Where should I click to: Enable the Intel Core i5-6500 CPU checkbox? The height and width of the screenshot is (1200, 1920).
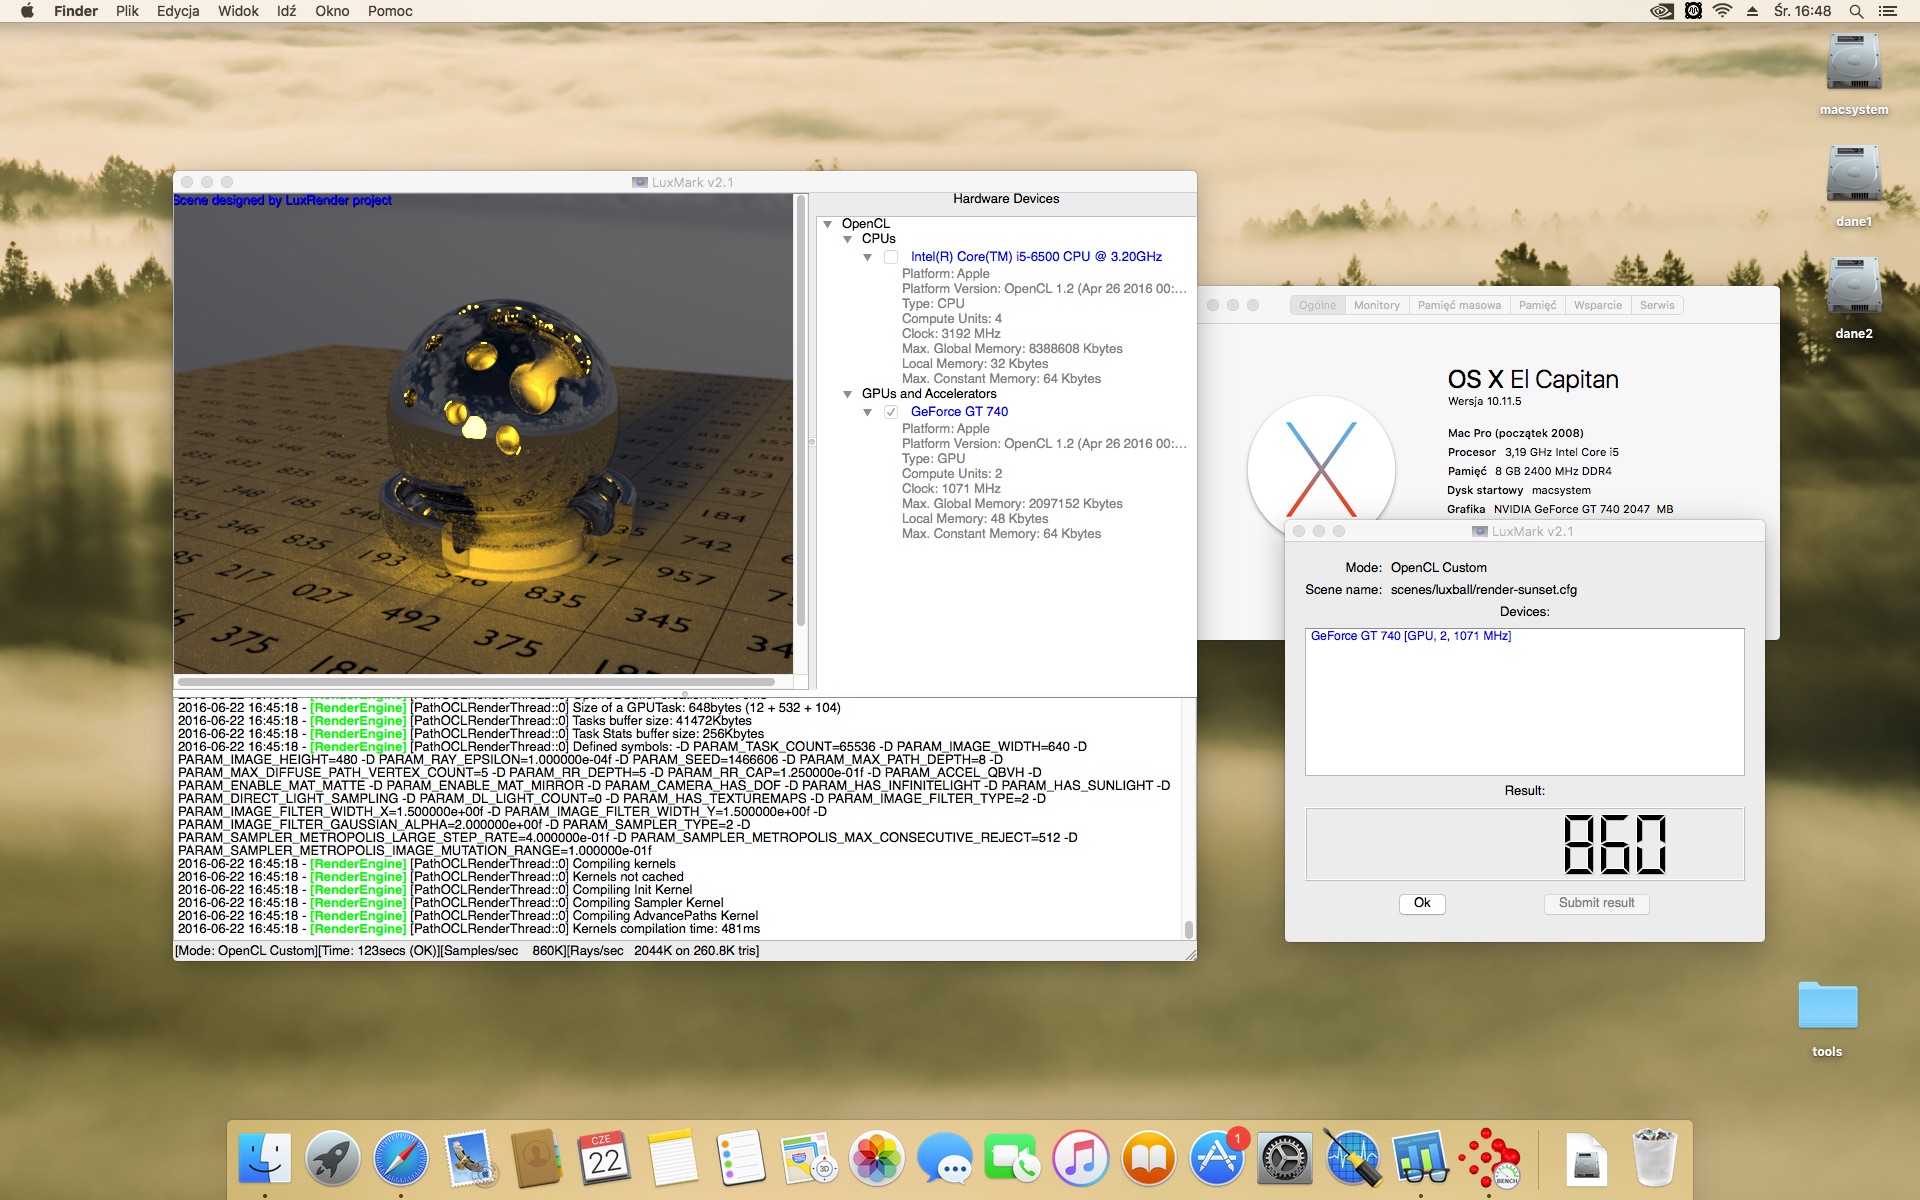click(891, 257)
